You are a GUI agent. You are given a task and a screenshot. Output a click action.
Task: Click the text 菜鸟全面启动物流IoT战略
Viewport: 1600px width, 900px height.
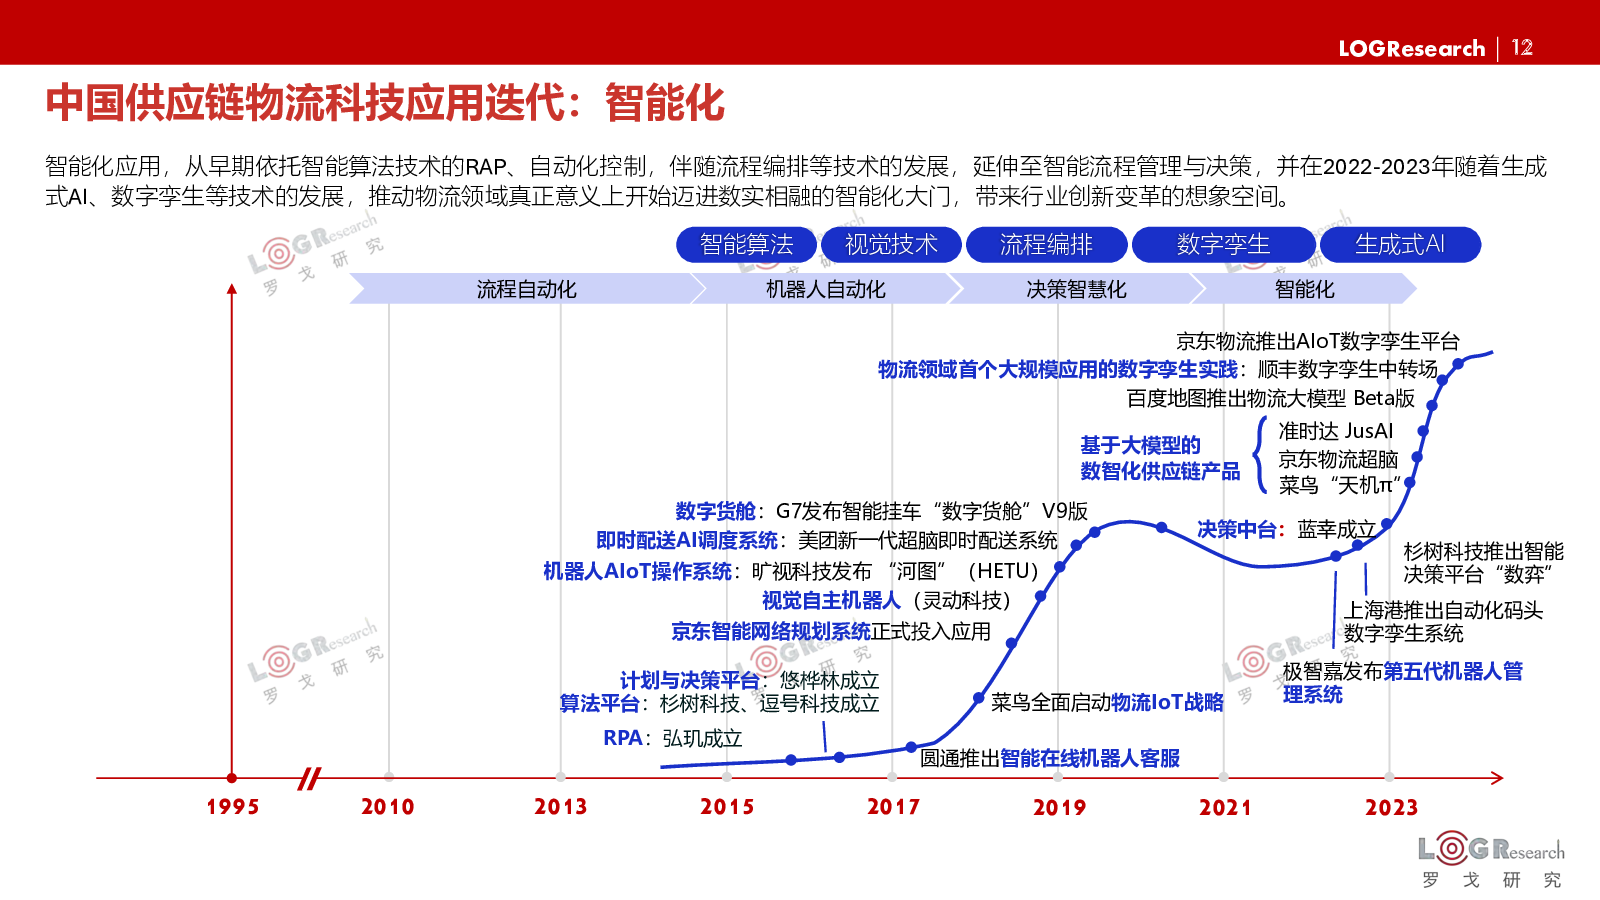click(1107, 703)
